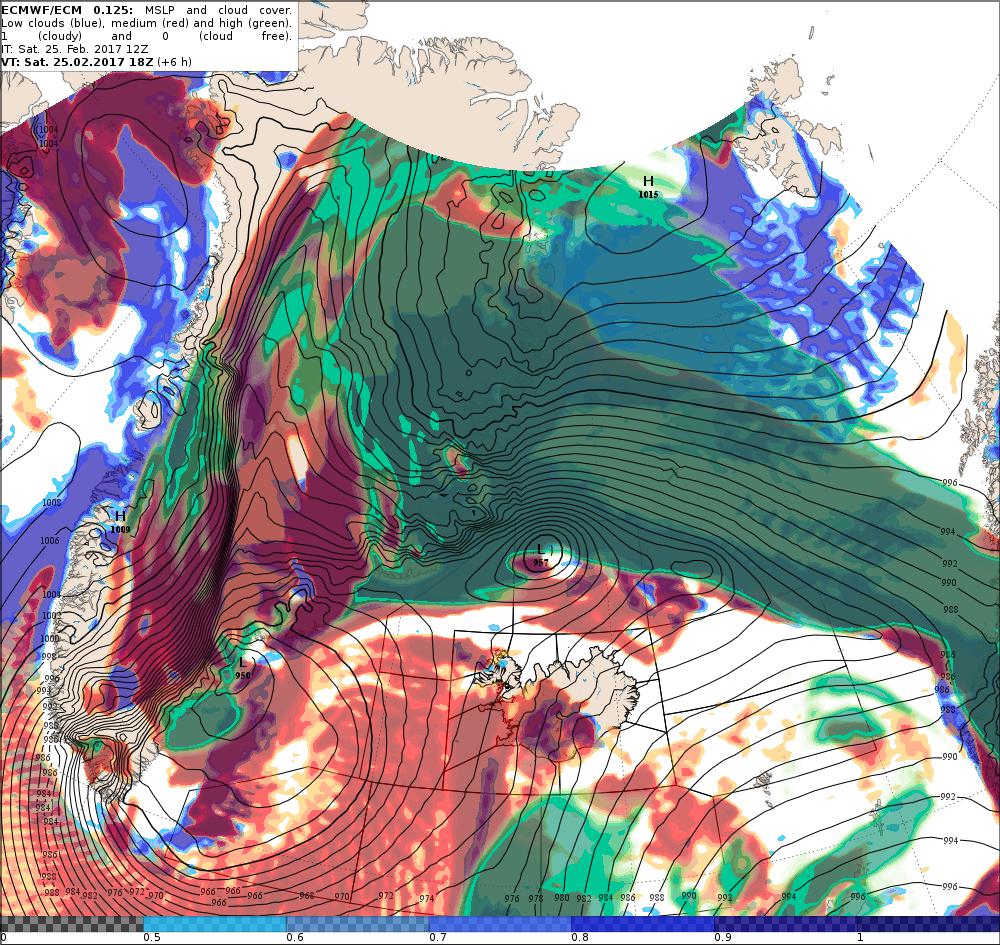Click the '978' isobar label
The width and height of the screenshot is (1000, 945).
click(x=536, y=898)
